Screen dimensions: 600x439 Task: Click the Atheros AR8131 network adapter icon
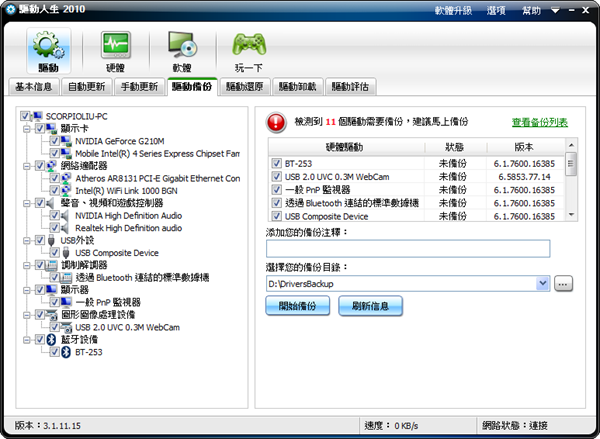[x=66, y=178]
